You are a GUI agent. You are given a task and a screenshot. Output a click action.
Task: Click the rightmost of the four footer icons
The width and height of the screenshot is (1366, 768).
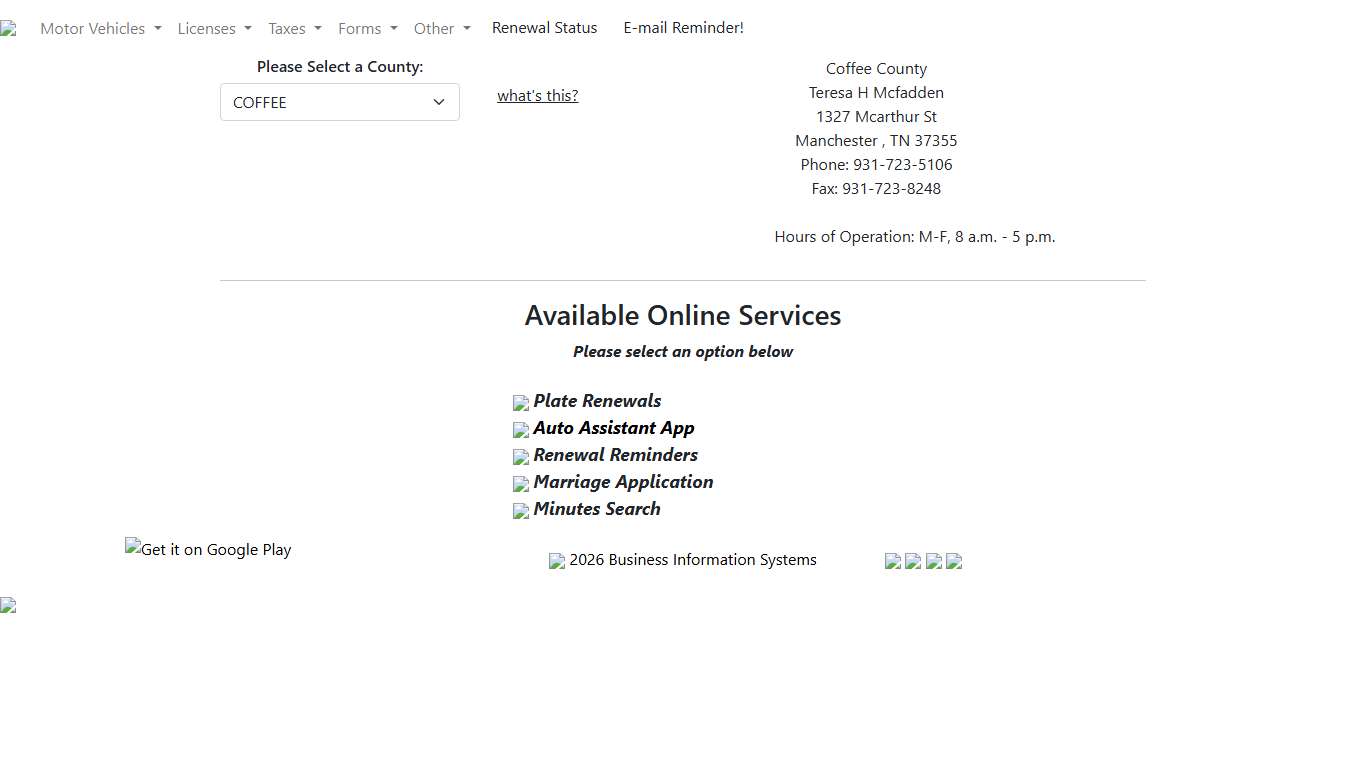pyautogui.click(x=954, y=561)
